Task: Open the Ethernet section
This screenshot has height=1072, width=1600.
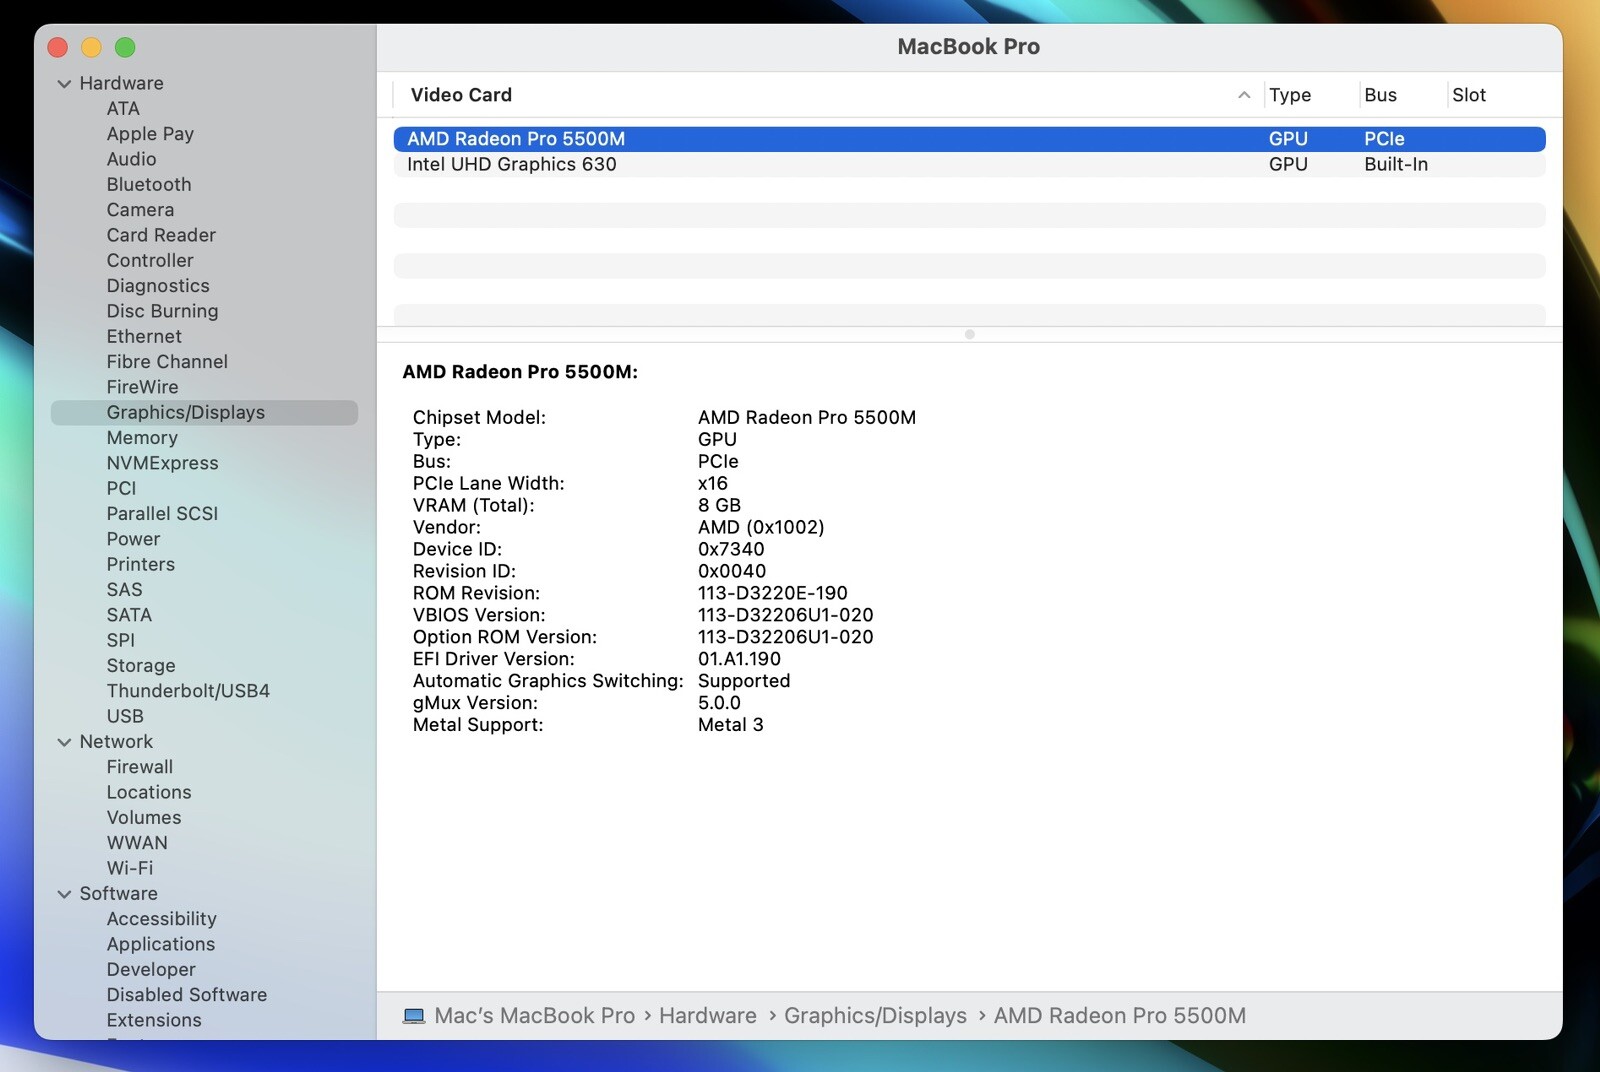Action: pos(144,336)
